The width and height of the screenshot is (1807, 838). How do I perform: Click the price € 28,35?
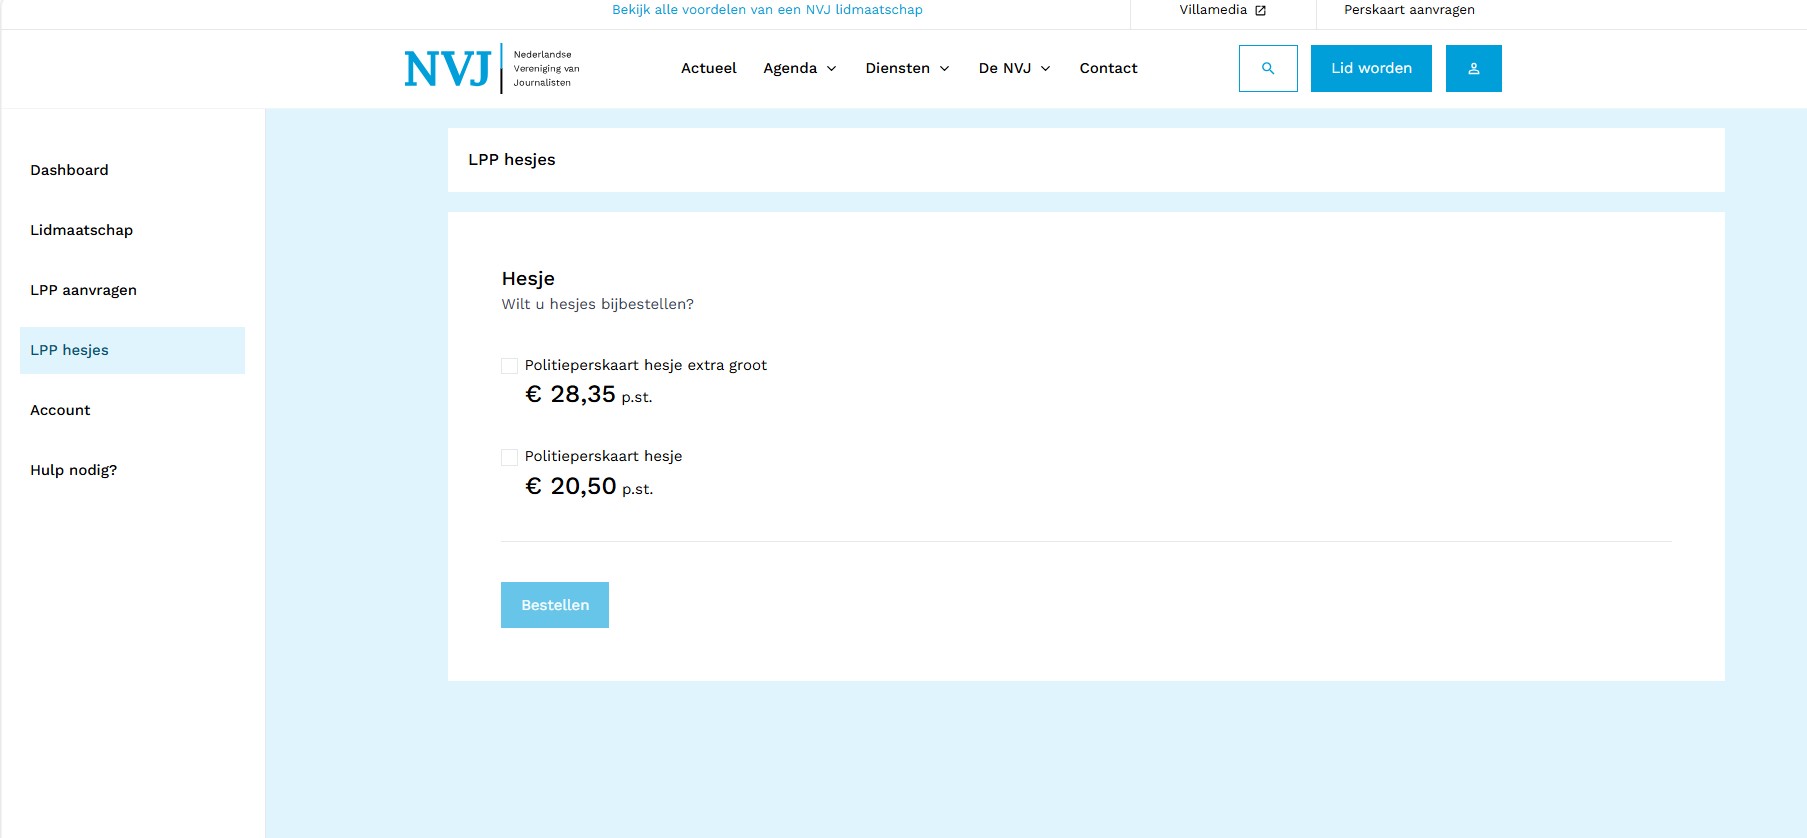click(x=571, y=394)
